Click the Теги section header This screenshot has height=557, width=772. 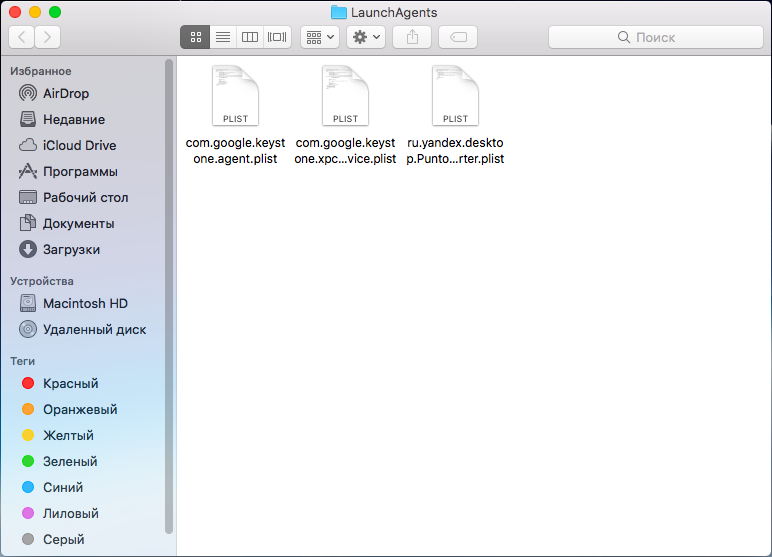coord(23,361)
